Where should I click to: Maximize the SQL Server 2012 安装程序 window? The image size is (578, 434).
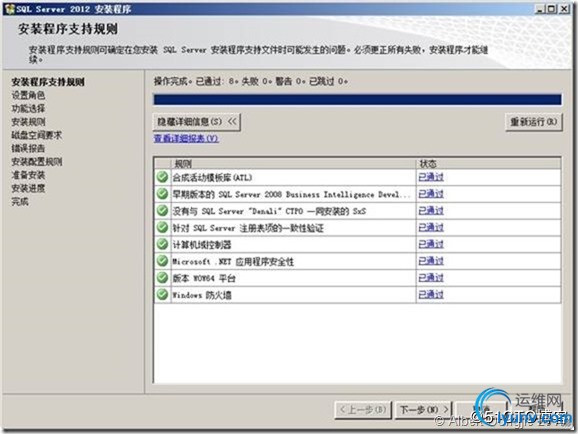(552, 9)
